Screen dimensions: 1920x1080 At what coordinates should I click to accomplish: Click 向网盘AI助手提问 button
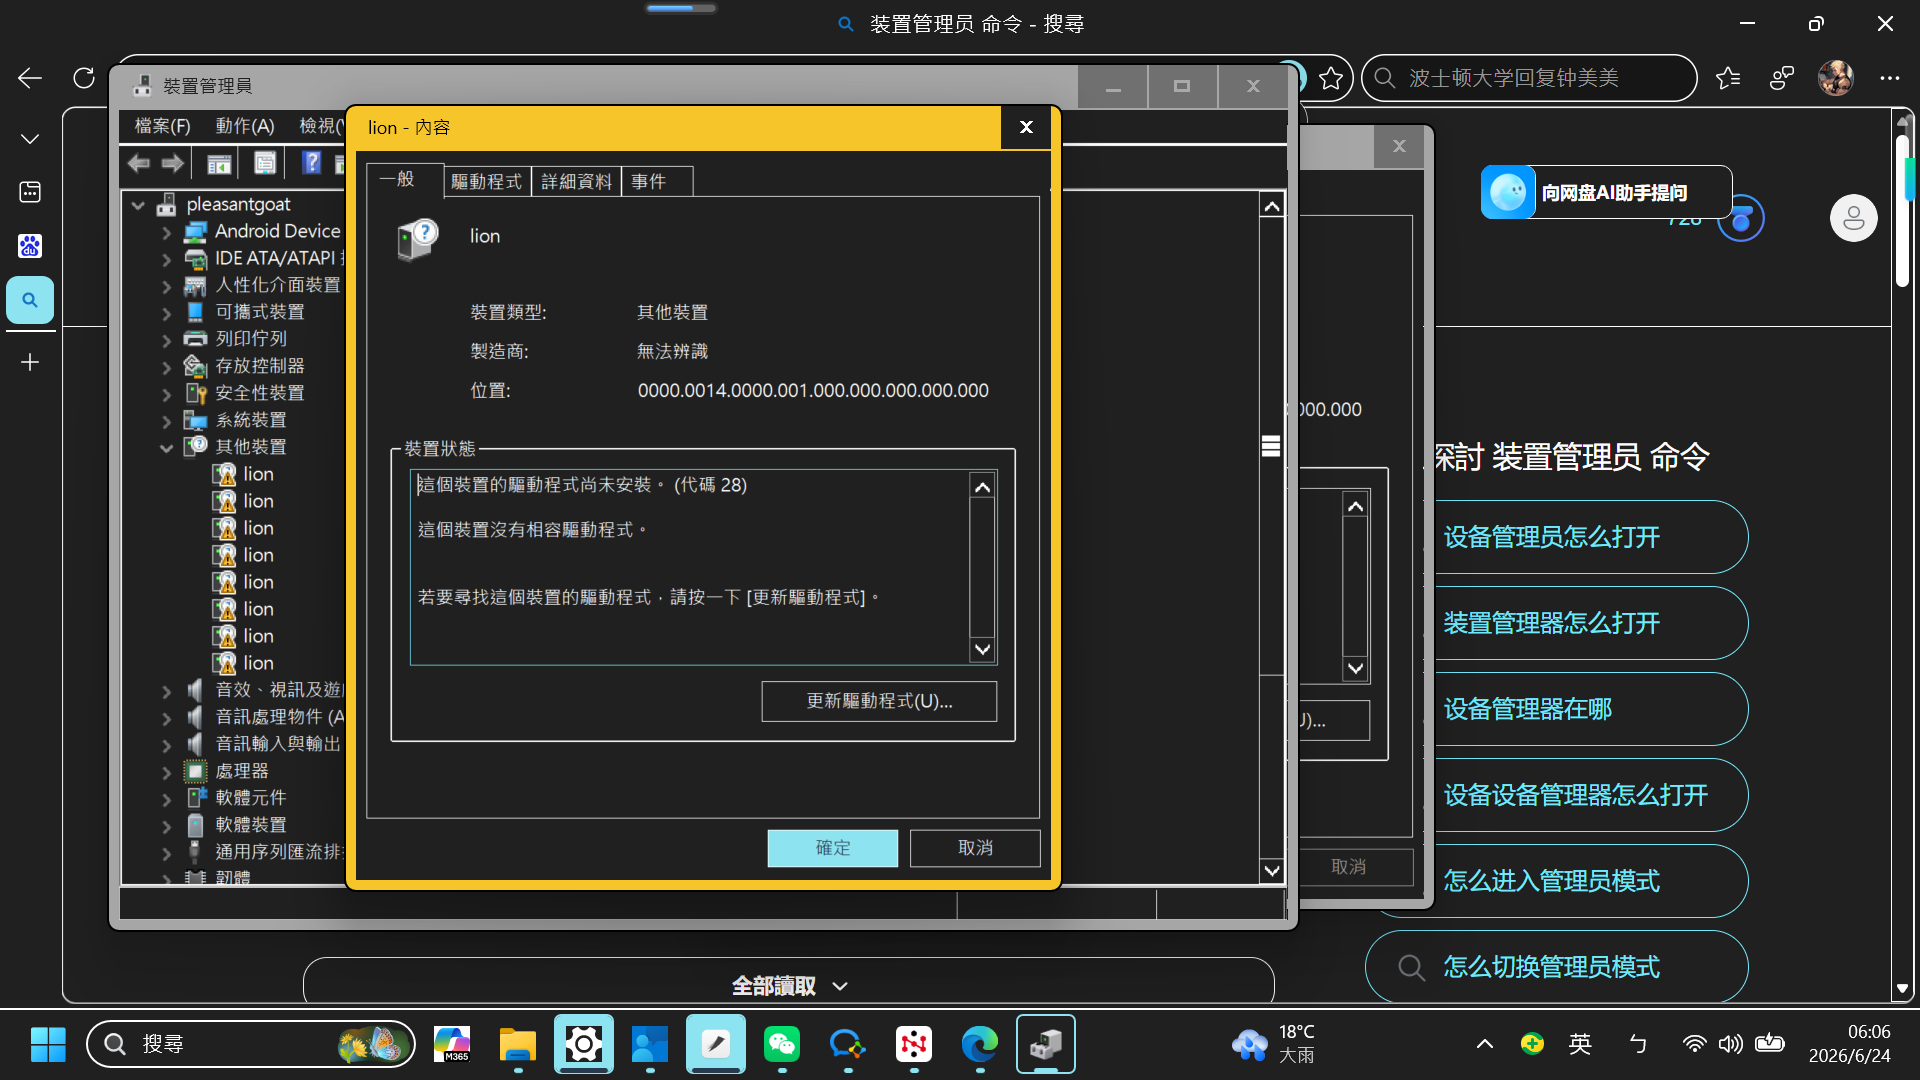point(1606,192)
